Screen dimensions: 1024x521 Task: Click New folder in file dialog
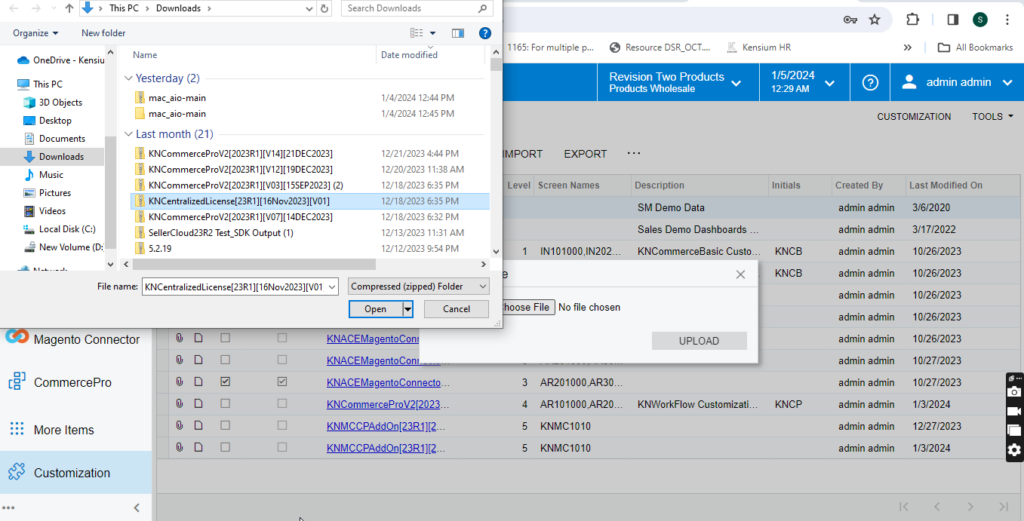click(103, 33)
